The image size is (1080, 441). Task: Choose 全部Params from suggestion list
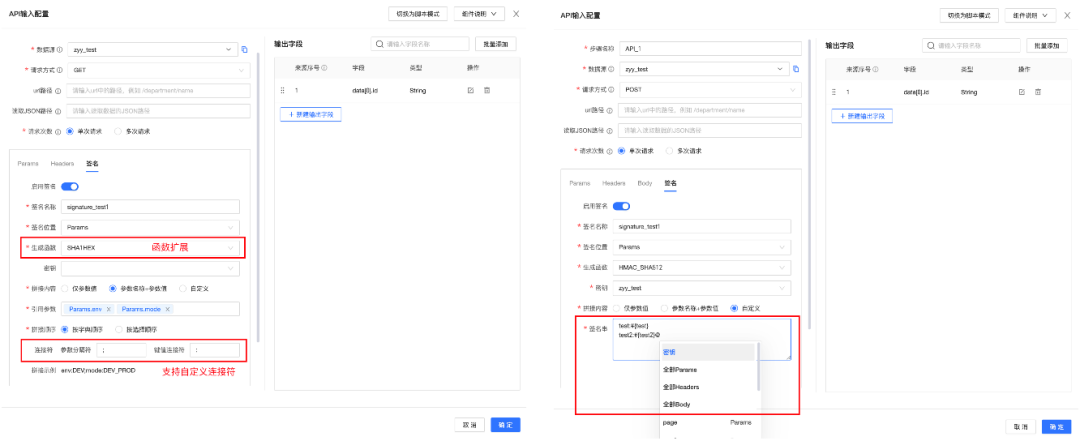[x=707, y=369]
